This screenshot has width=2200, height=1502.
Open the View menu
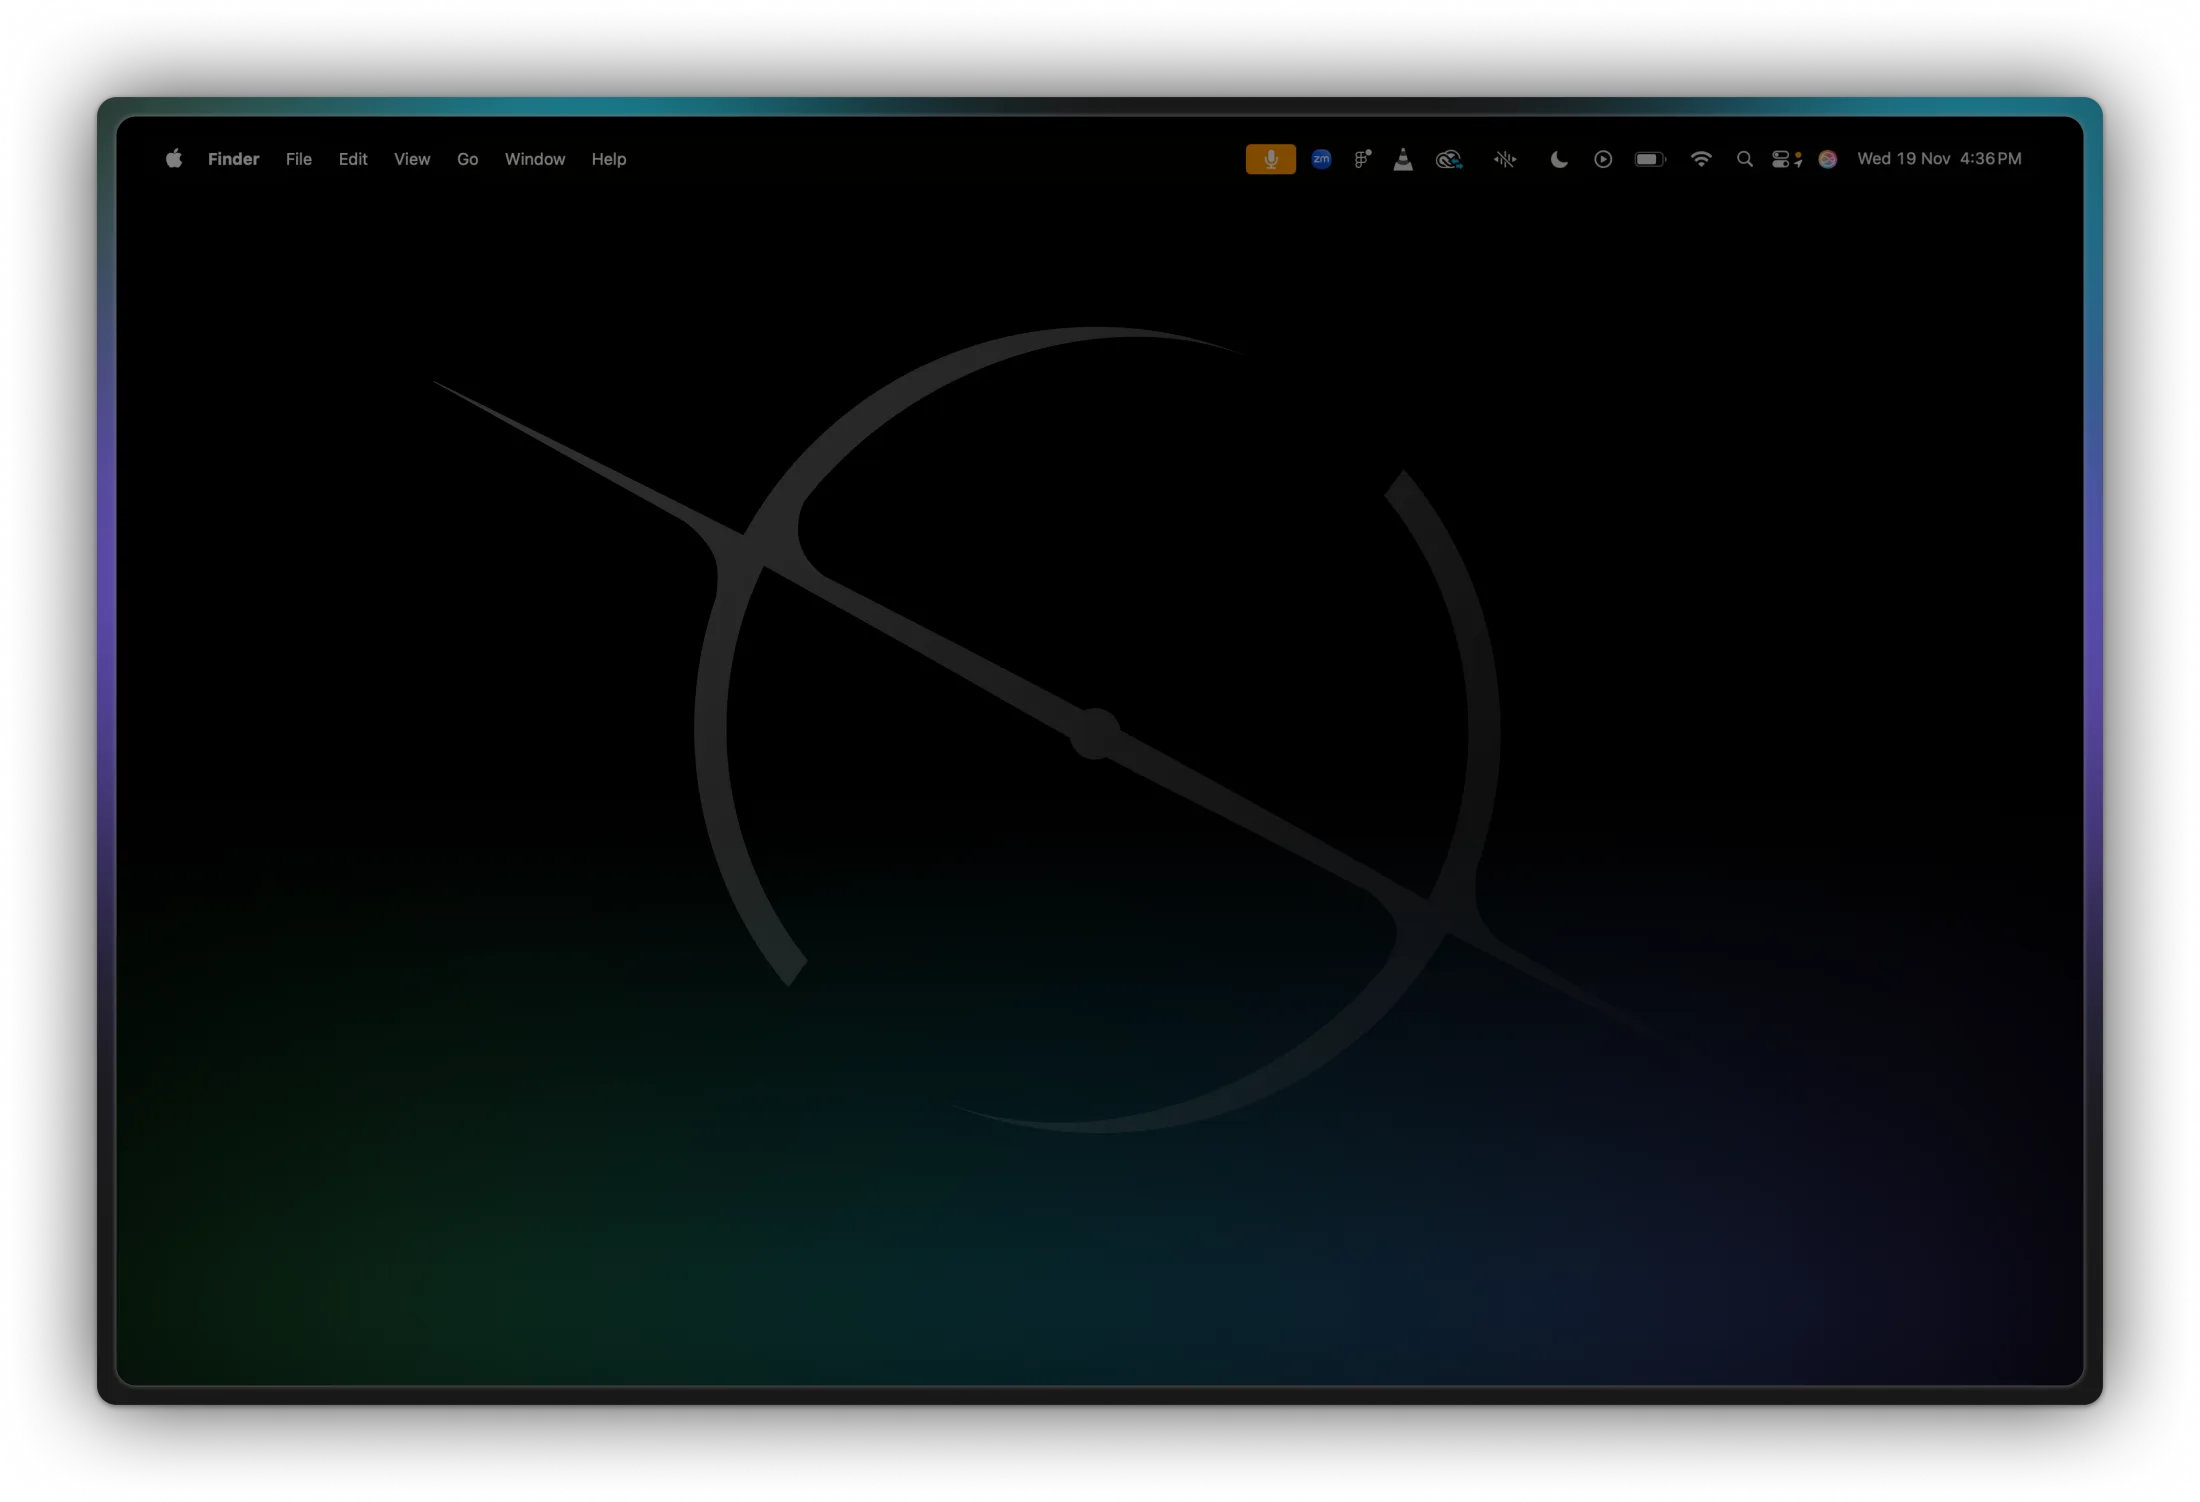(x=412, y=159)
